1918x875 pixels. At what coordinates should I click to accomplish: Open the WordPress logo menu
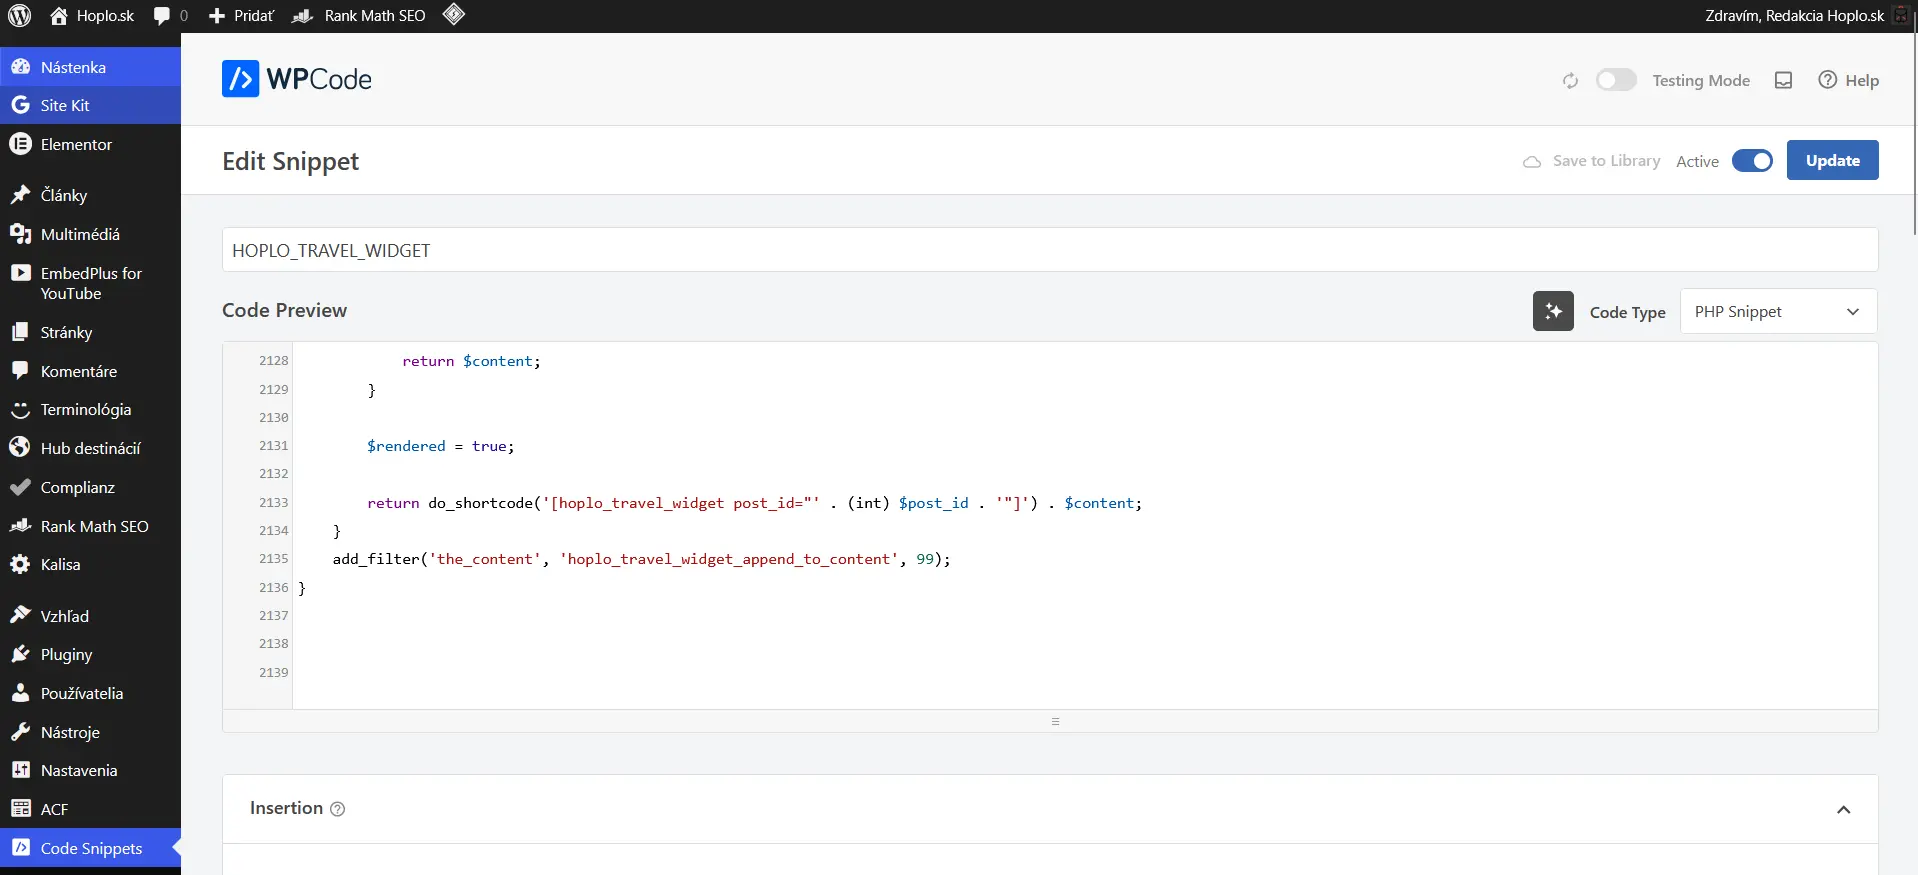[x=20, y=16]
